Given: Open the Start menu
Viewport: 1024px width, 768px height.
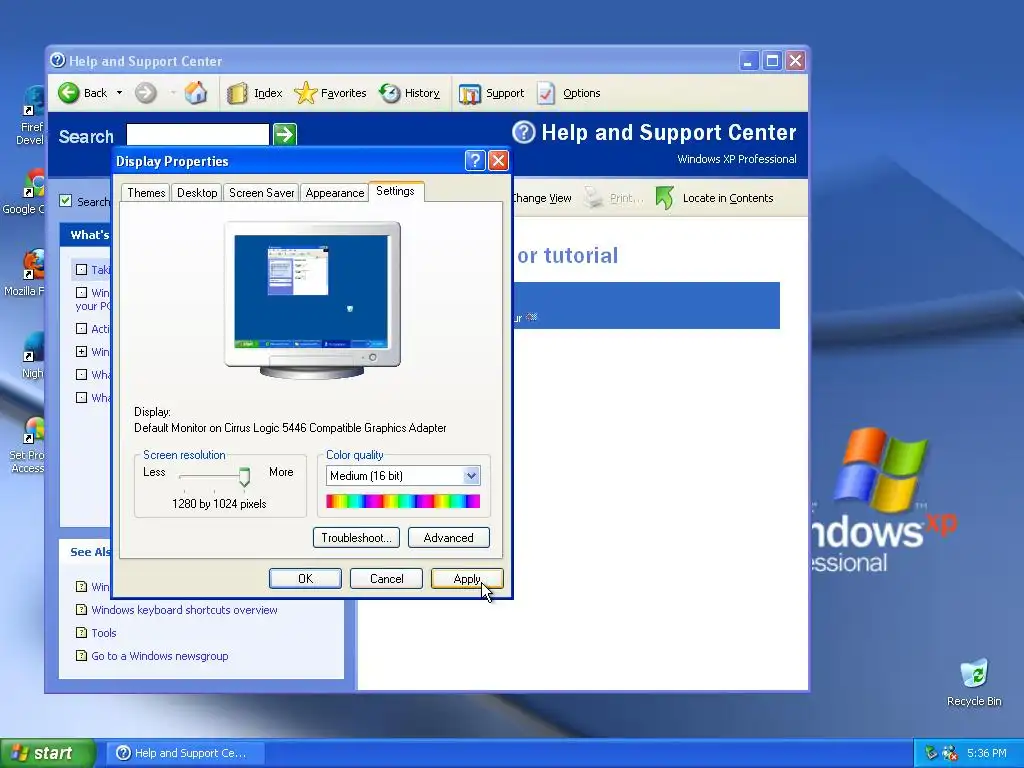Looking at the screenshot, I should (48, 753).
